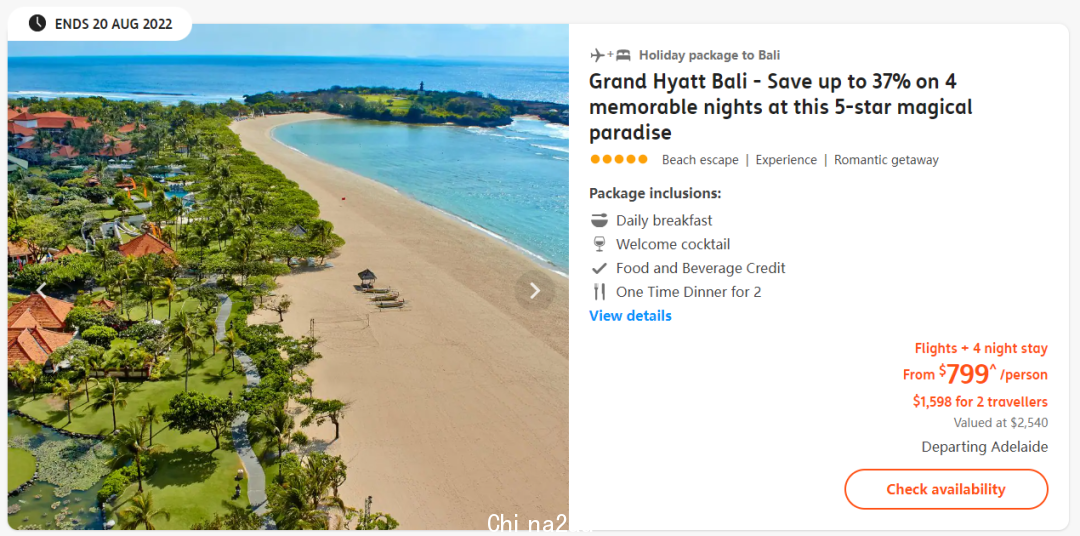
Task: Click the previous image carousel arrow
Action: [x=41, y=291]
